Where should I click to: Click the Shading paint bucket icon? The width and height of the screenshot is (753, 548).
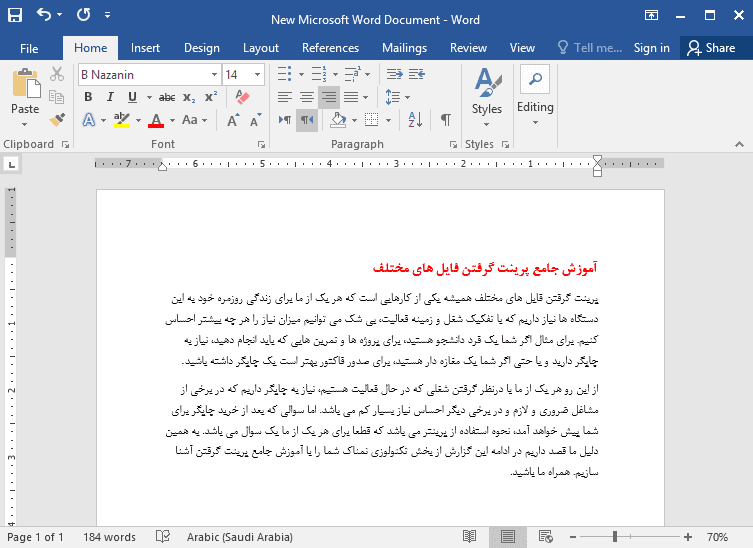[x=339, y=120]
